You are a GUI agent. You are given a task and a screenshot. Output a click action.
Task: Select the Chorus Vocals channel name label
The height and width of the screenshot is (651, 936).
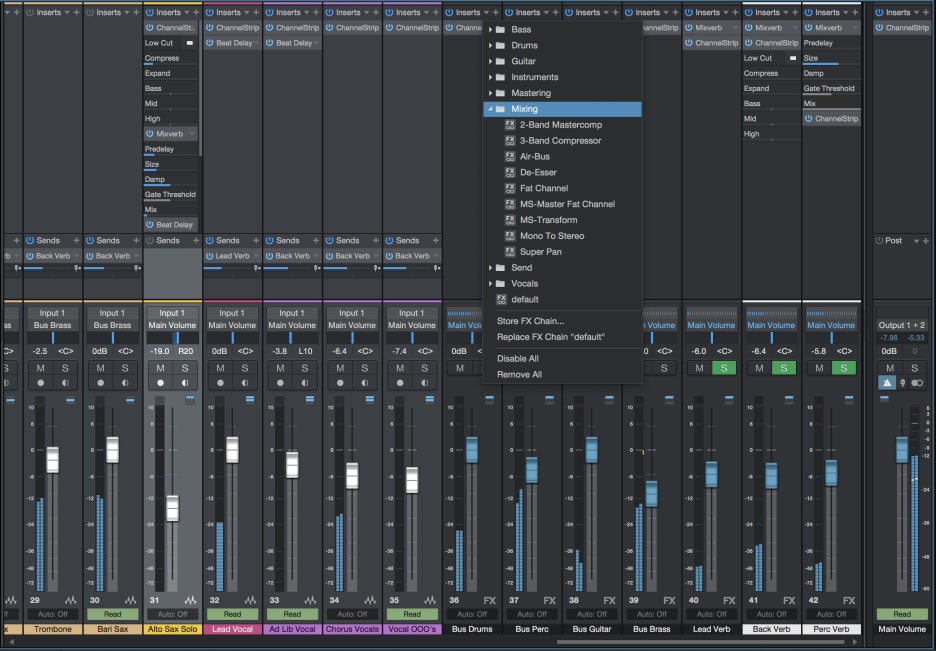(352, 629)
